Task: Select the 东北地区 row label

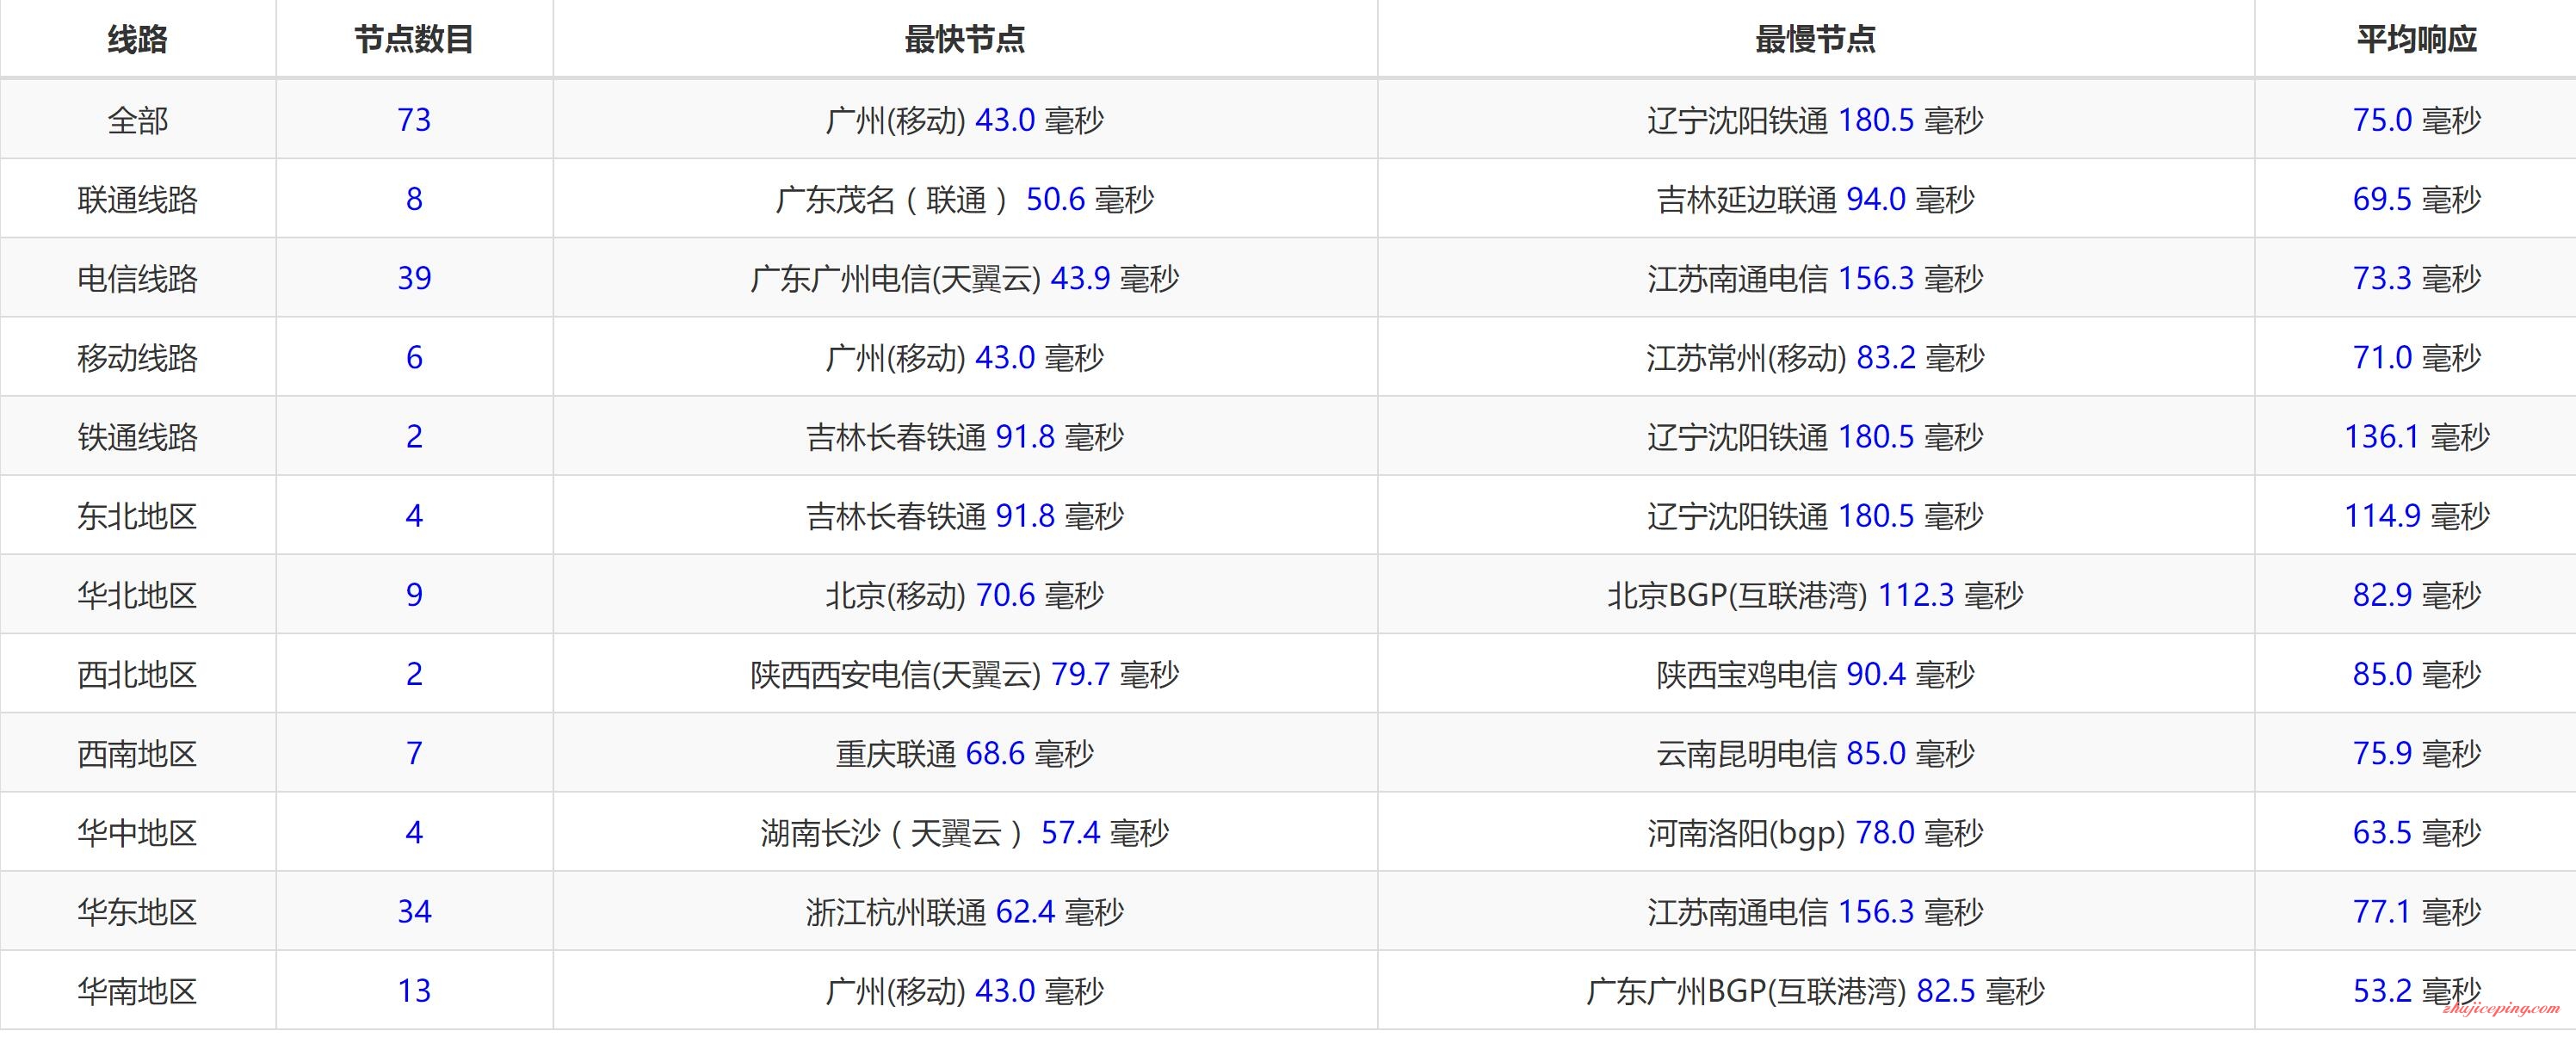Action: click(x=138, y=516)
